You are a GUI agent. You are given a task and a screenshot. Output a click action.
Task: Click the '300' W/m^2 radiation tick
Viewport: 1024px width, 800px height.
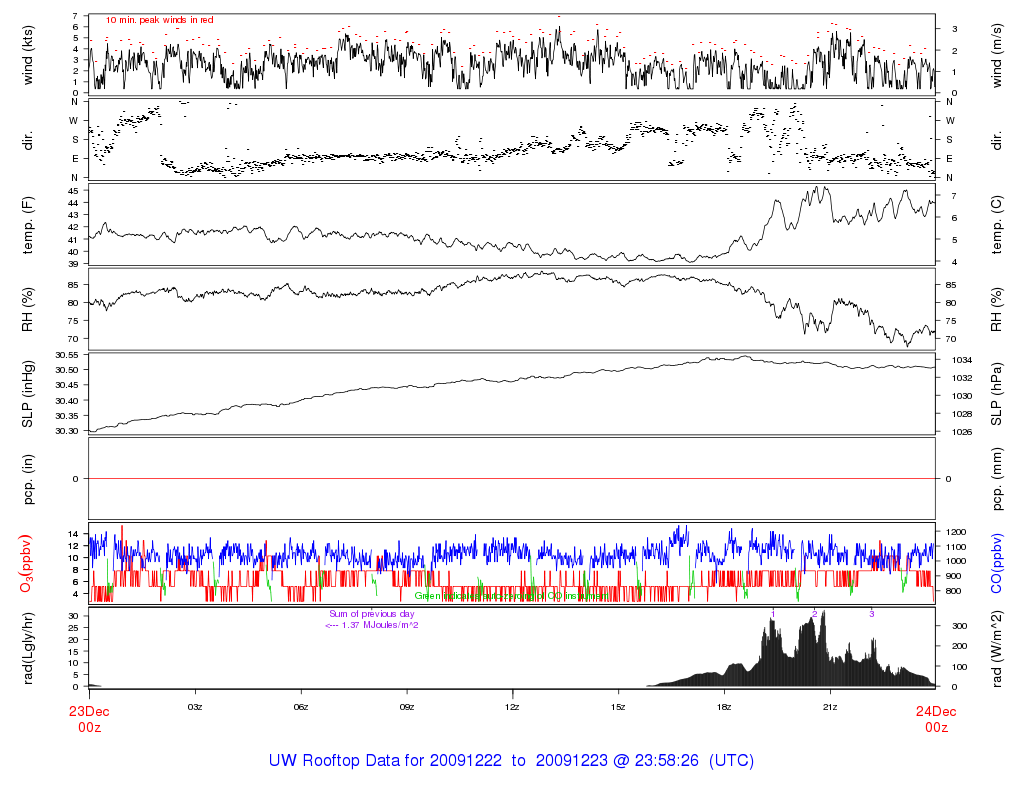960,626
